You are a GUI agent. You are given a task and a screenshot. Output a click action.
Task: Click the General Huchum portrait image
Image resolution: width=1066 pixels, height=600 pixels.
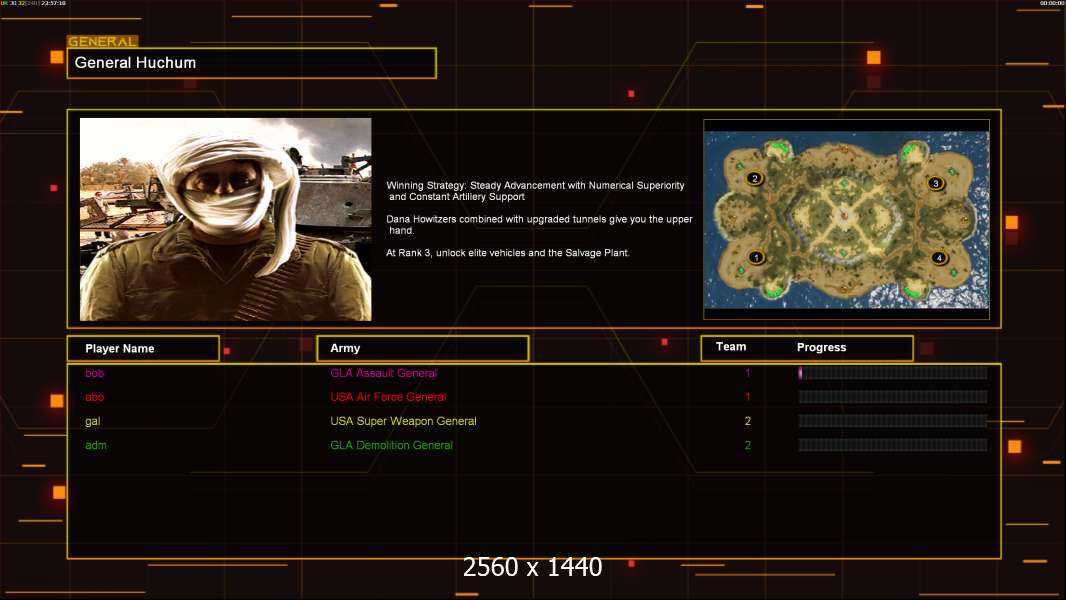226,219
